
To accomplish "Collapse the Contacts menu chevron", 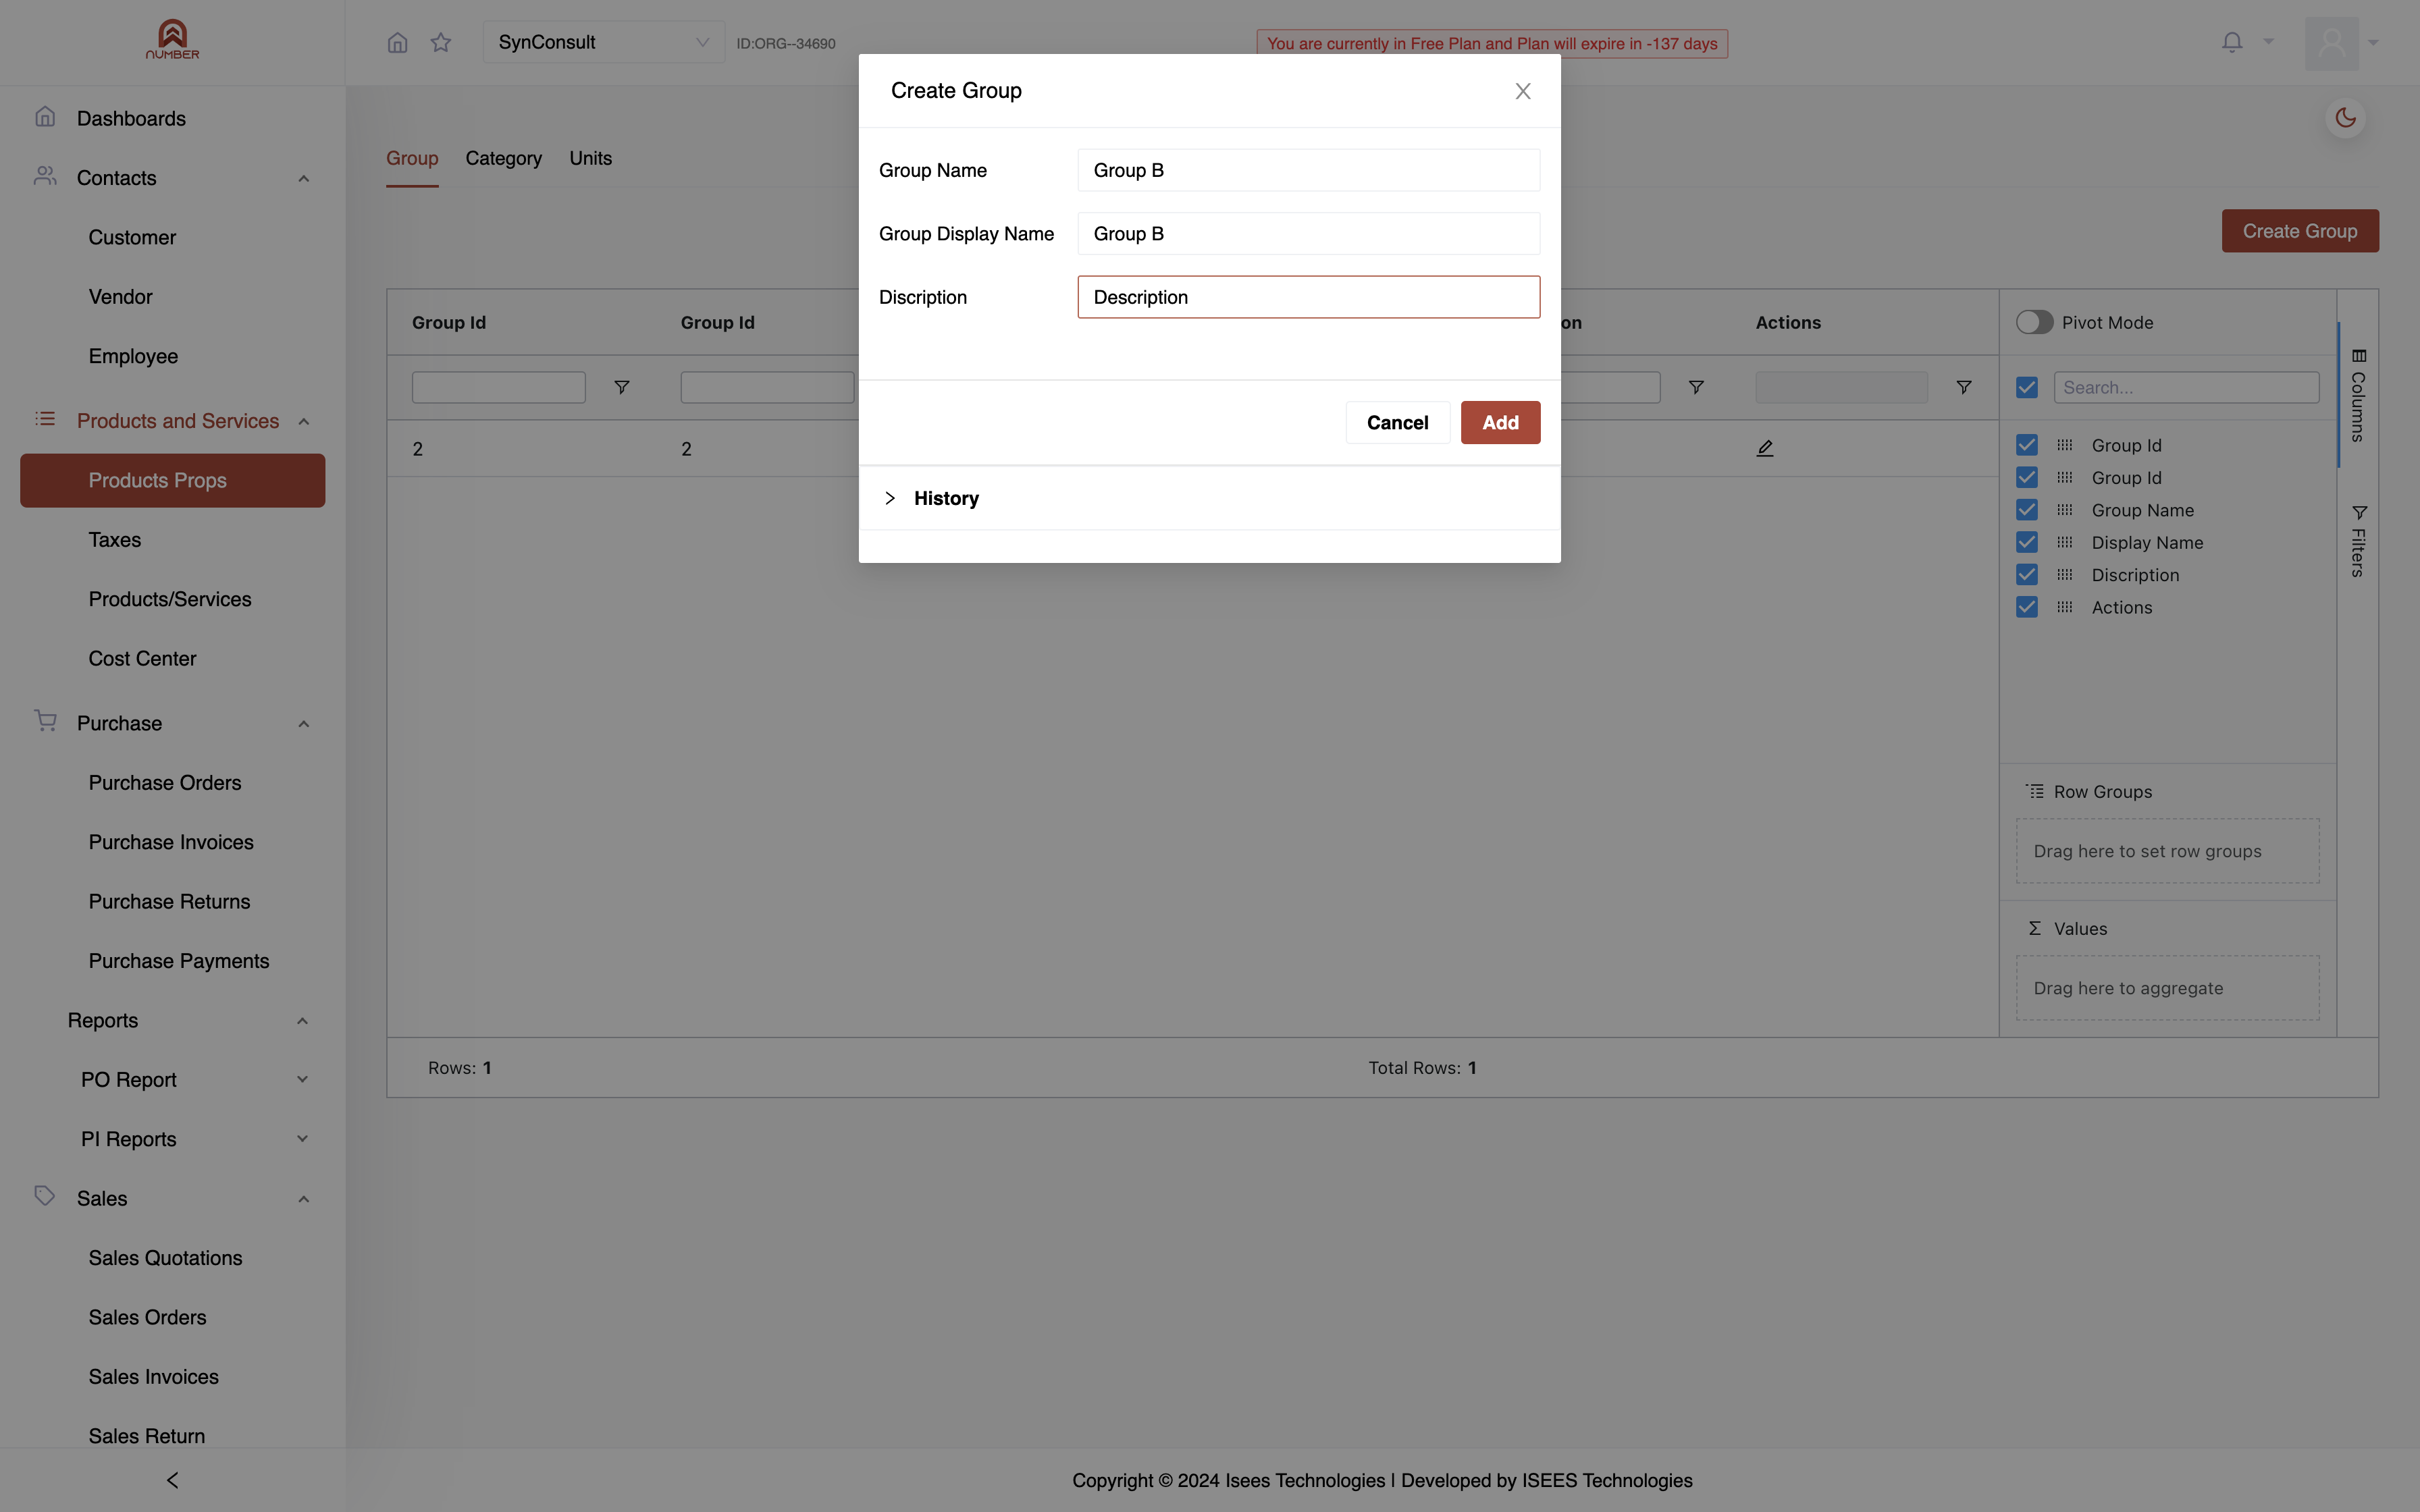I will pyautogui.click(x=304, y=178).
